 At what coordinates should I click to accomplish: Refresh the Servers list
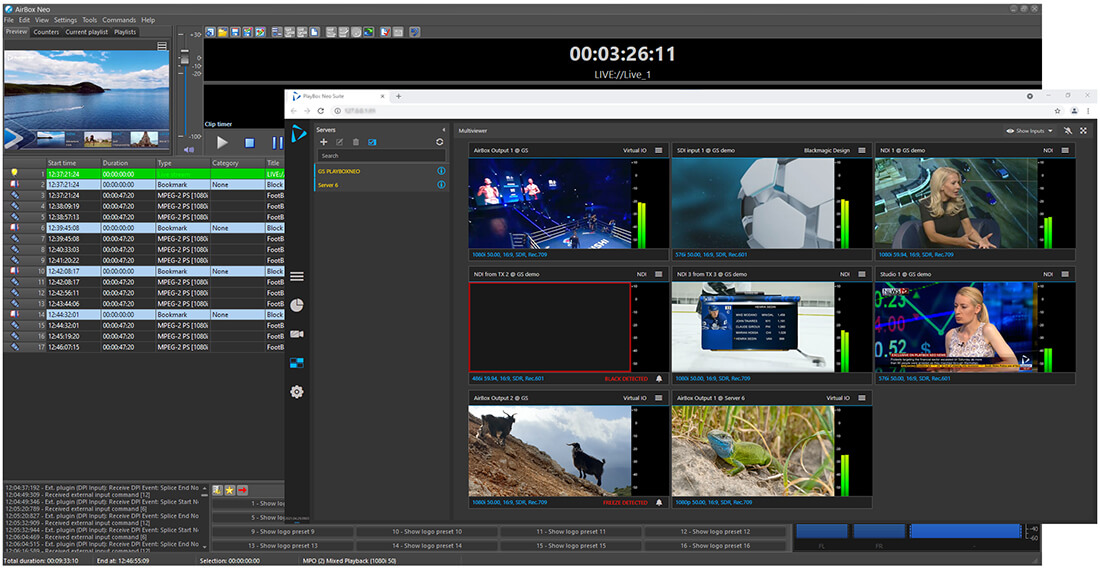pyautogui.click(x=439, y=142)
